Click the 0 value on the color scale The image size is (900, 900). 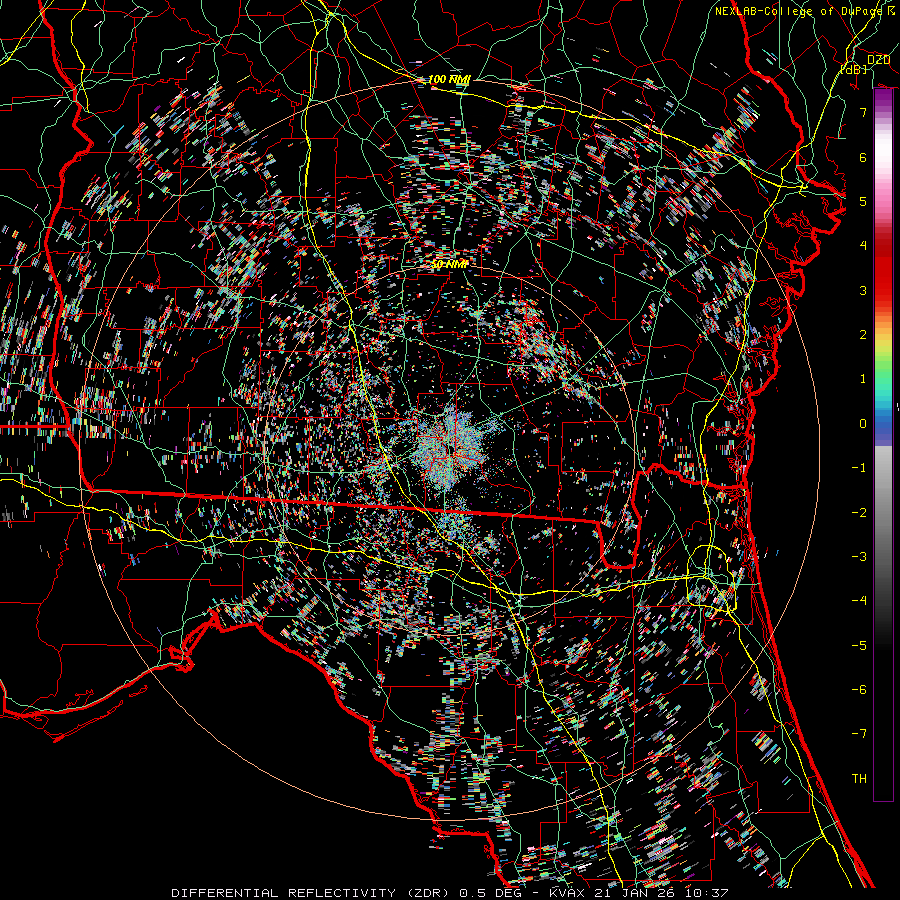863,424
